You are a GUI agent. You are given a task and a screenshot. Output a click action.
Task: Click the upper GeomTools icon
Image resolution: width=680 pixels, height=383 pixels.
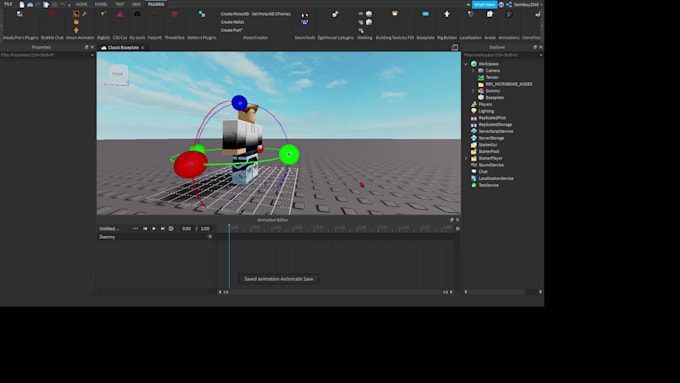coord(305,14)
